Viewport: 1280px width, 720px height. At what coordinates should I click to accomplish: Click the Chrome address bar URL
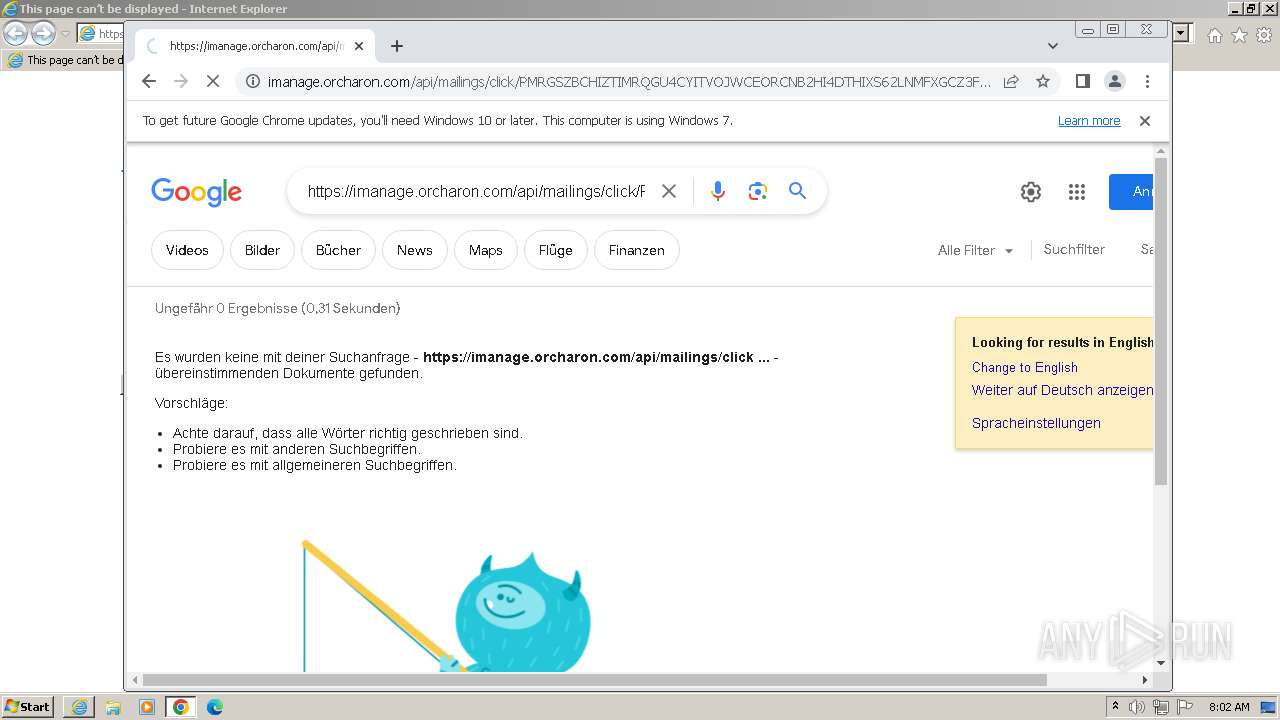[629, 82]
